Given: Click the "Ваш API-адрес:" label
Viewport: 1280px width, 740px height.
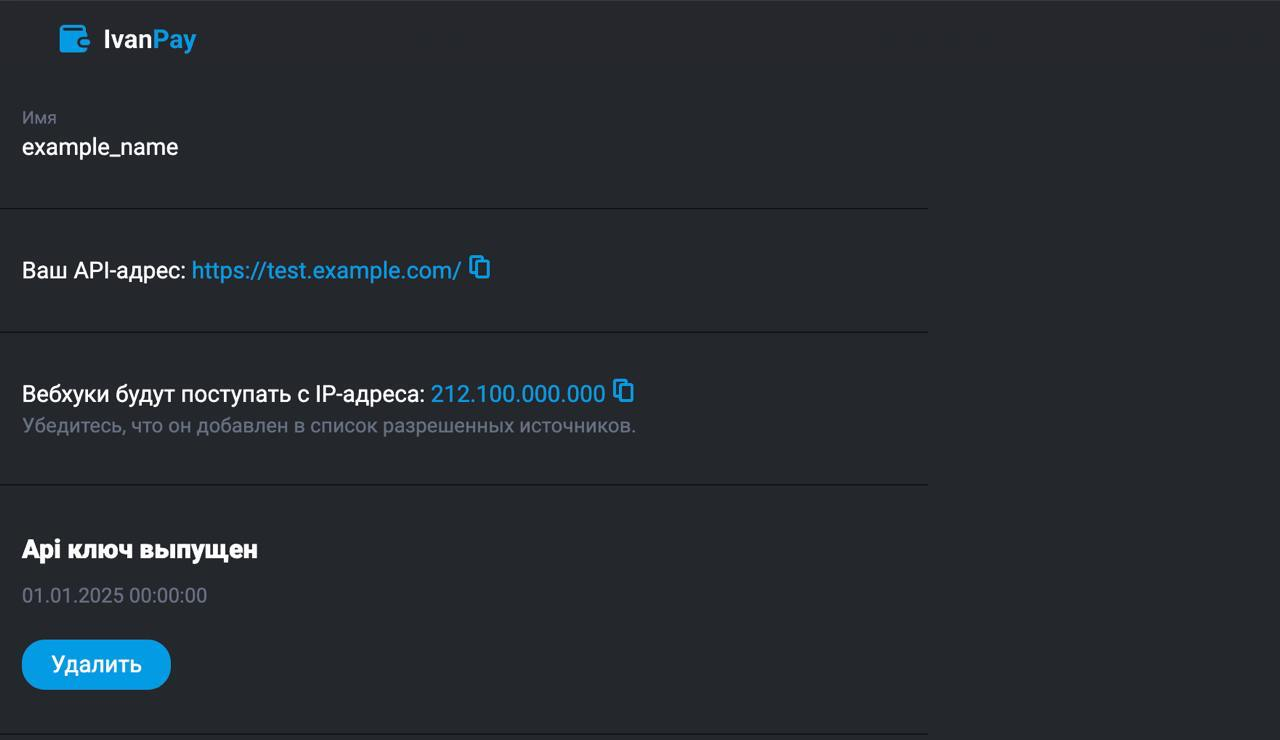Looking at the screenshot, I should pyautogui.click(x=104, y=270).
